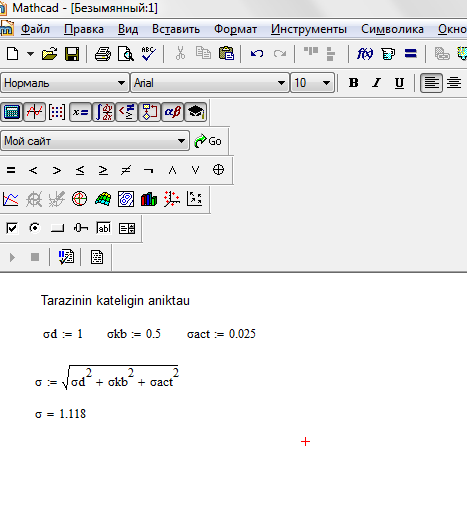
Task: Open the Вид menu
Action: (x=128, y=29)
